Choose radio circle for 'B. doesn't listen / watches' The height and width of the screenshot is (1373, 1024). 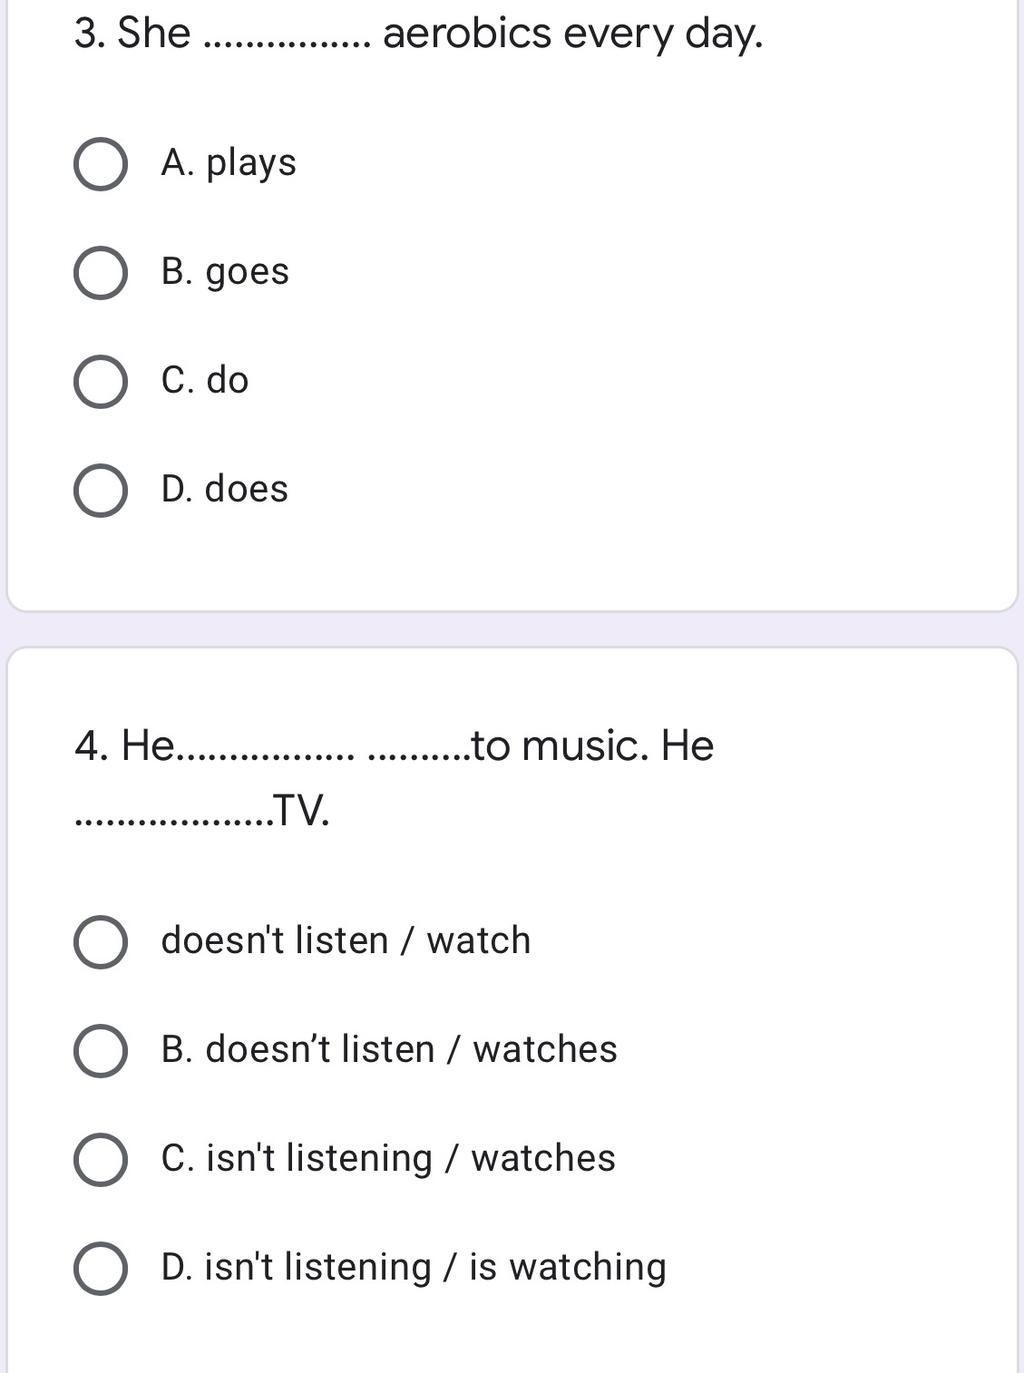point(100,1051)
